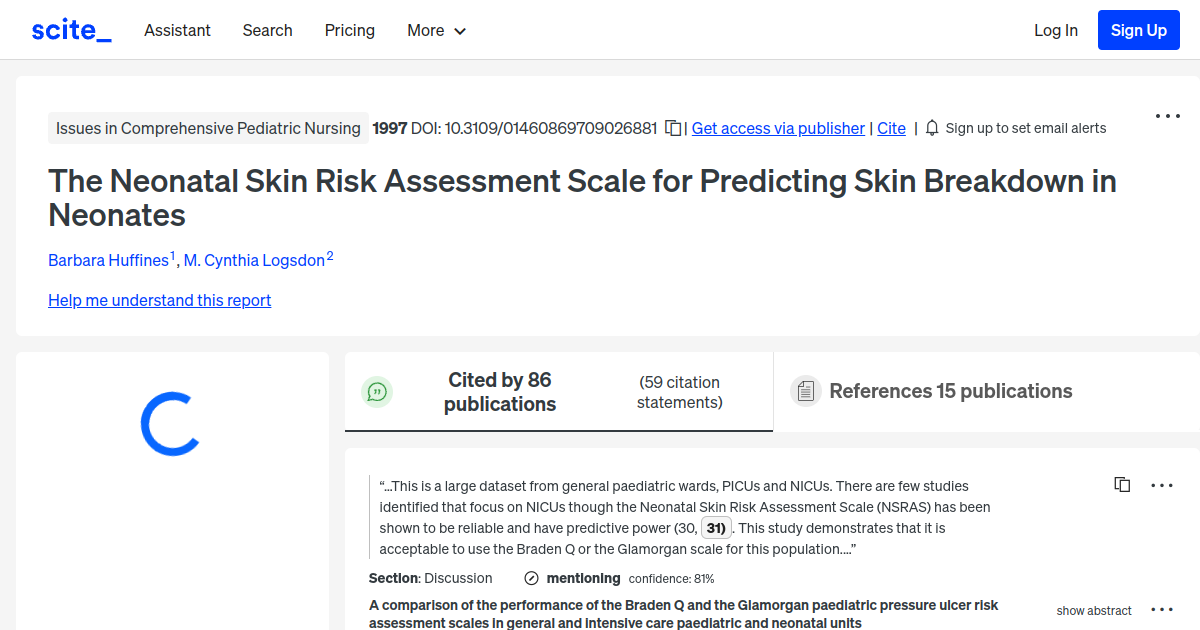Click the citation reference marker 31
1200x630 pixels.
pos(715,527)
